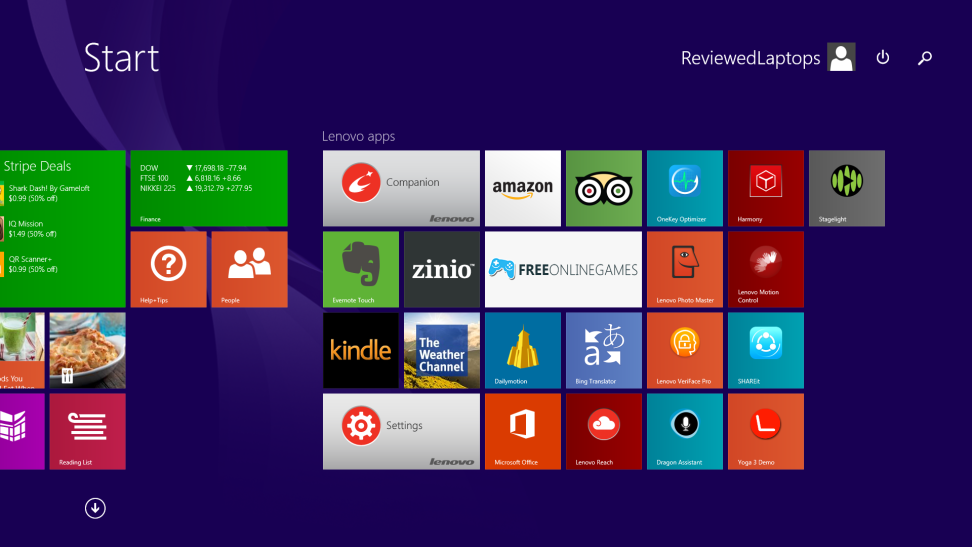
Task: Click the search magnifier button
Action: click(925, 58)
